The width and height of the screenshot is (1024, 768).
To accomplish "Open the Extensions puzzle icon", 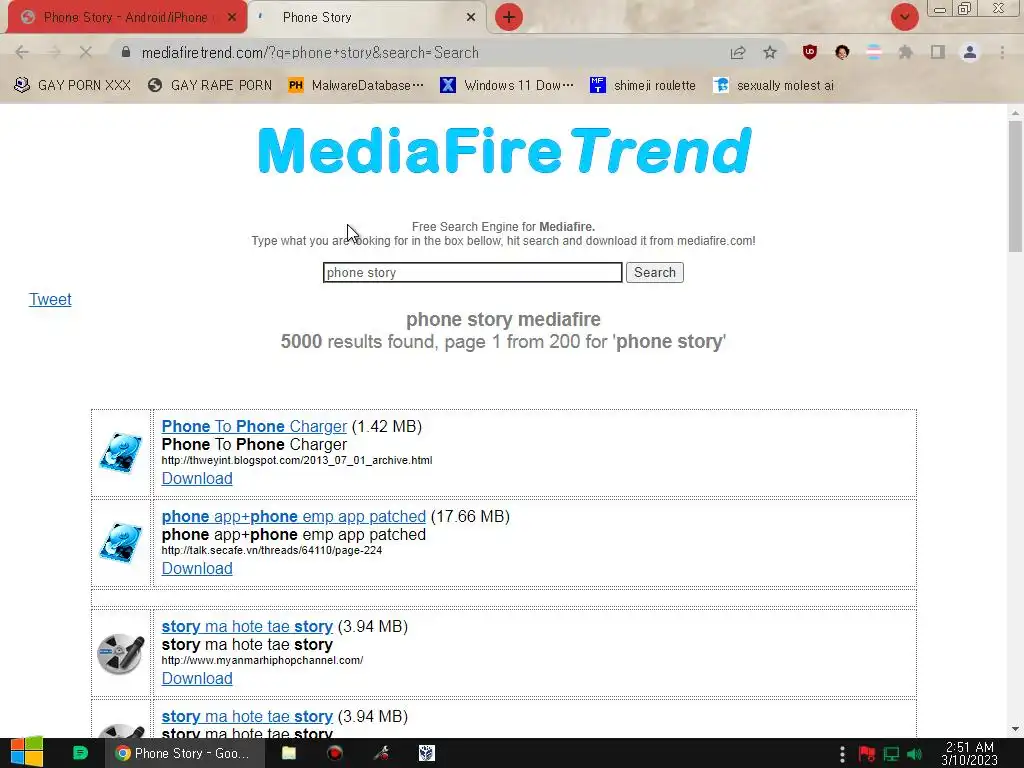I will (x=906, y=53).
